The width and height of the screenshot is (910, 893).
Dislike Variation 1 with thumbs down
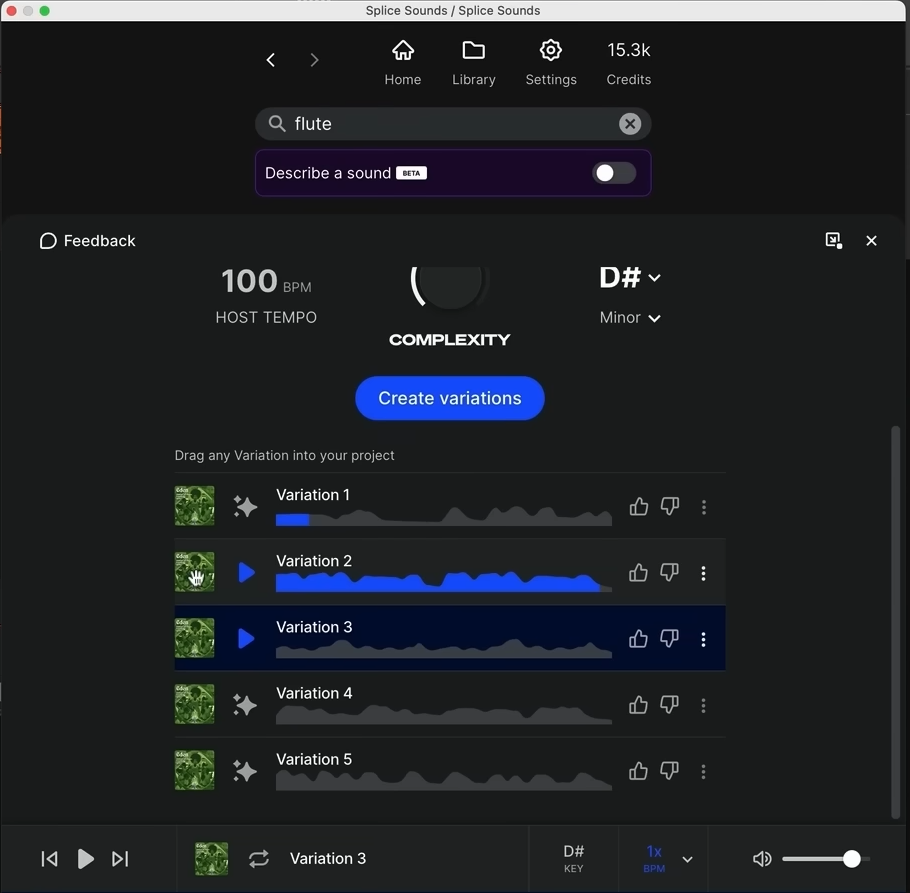(670, 507)
